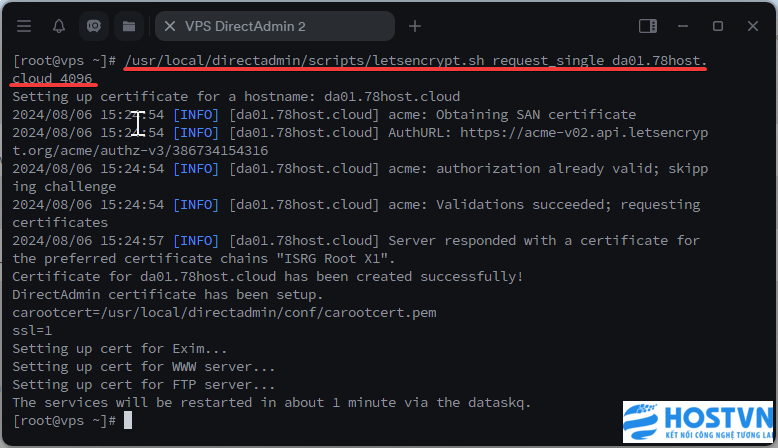
Task: Toggle the side panel layout icon
Action: coord(648,26)
